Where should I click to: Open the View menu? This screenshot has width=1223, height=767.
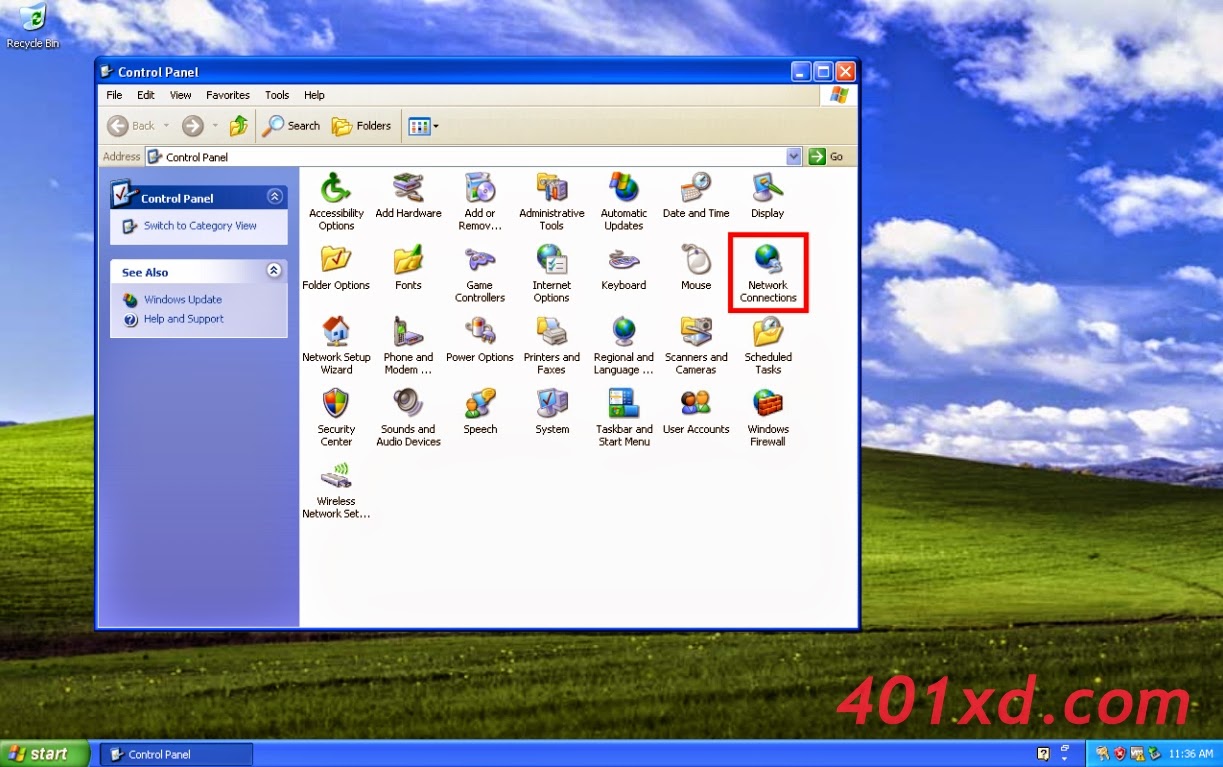point(180,95)
